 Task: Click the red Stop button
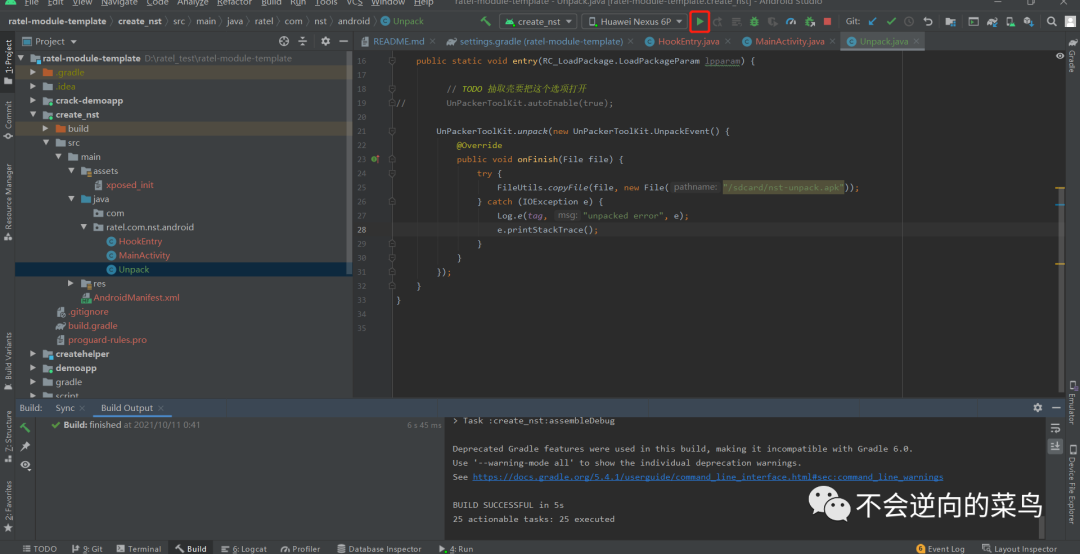coord(827,22)
